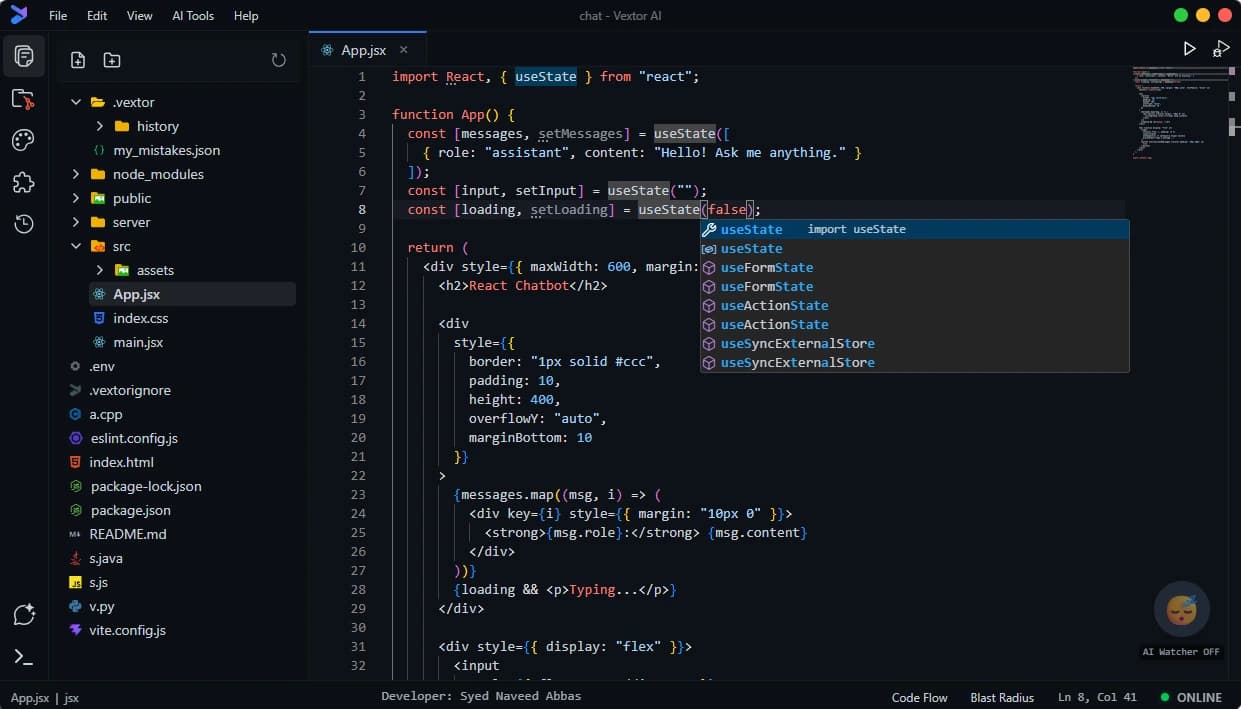This screenshot has width=1241, height=709.
Task: Click the Python icon of v.py
Action: [x=75, y=606]
